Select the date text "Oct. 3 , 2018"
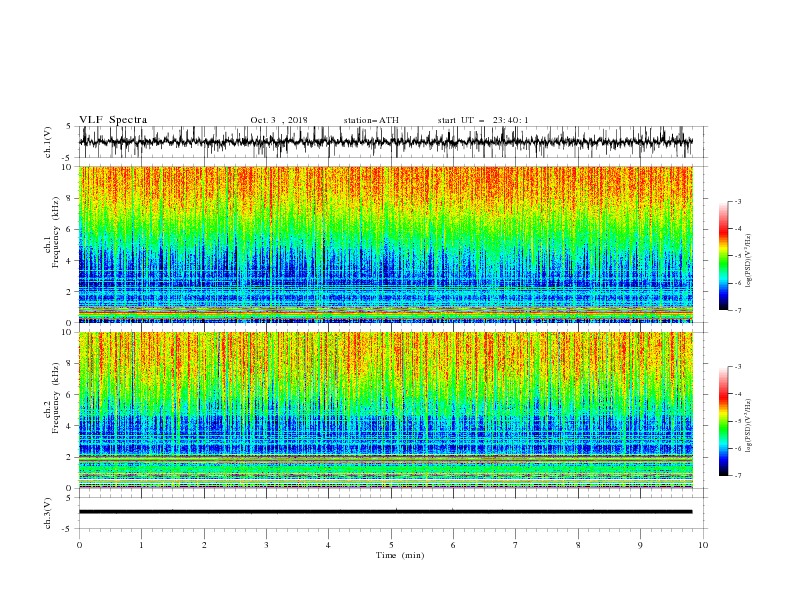The image size is (792, 612). pos(279,120)
